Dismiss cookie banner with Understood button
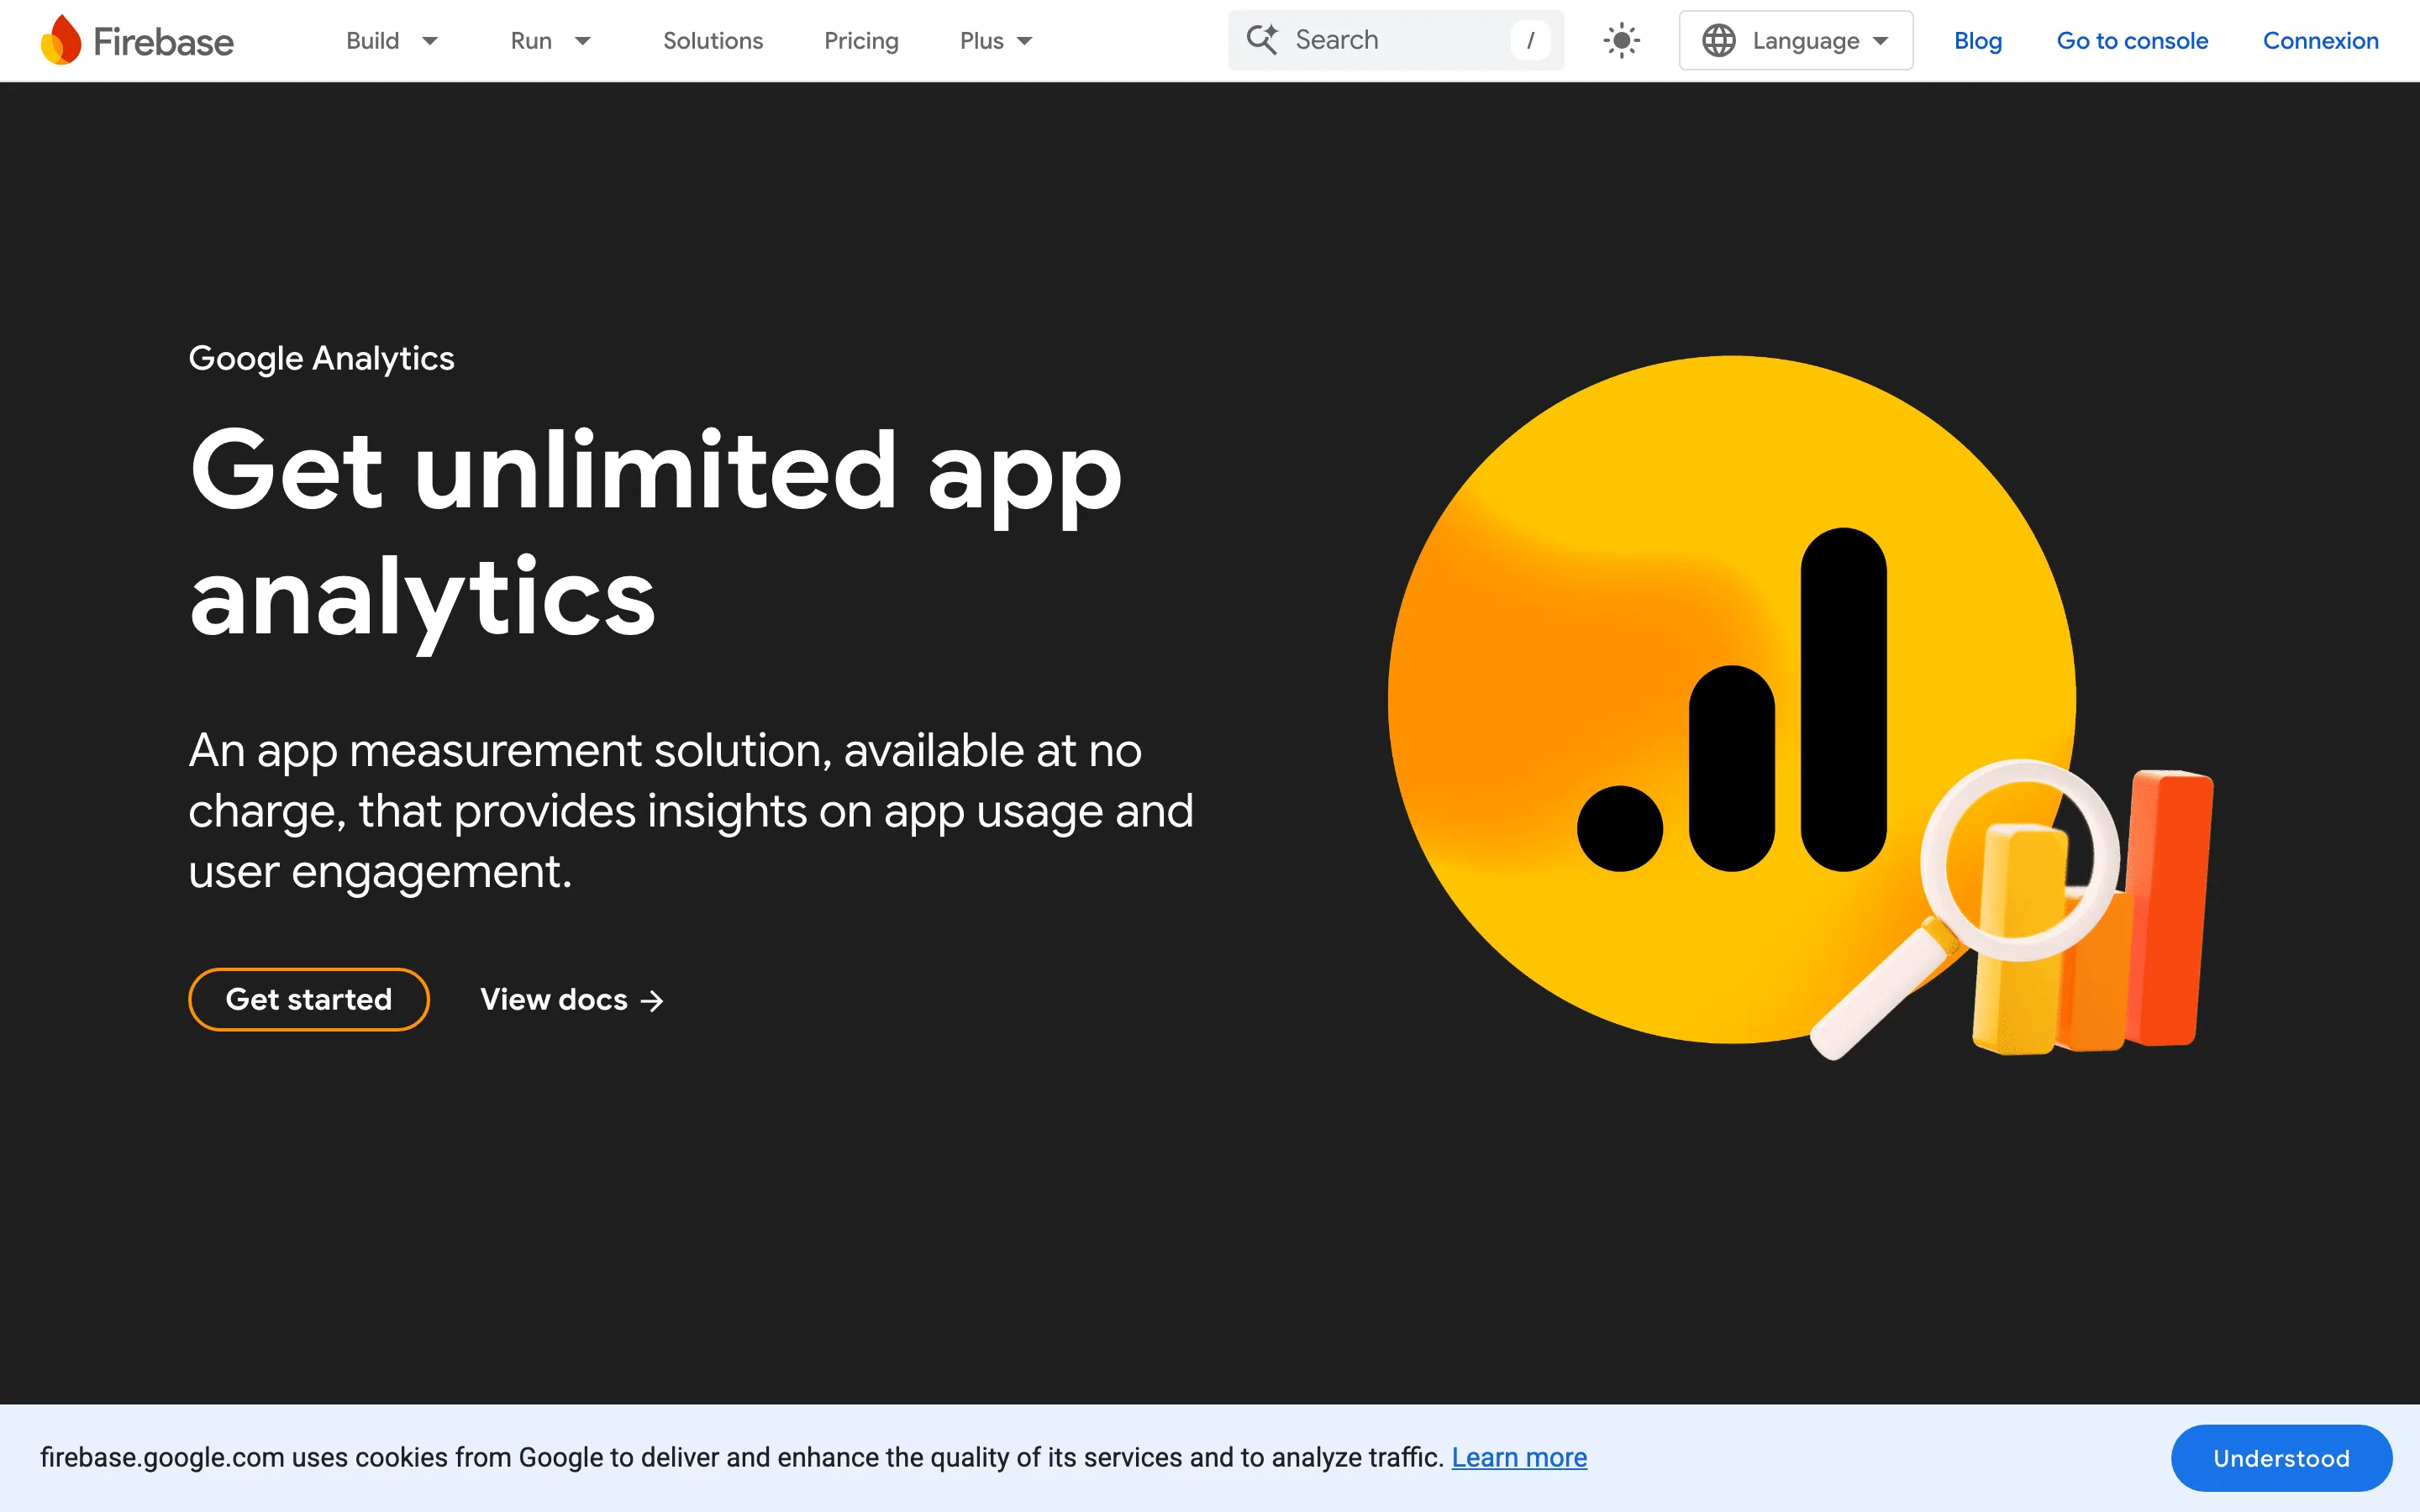 (x=2281, y=1458)
